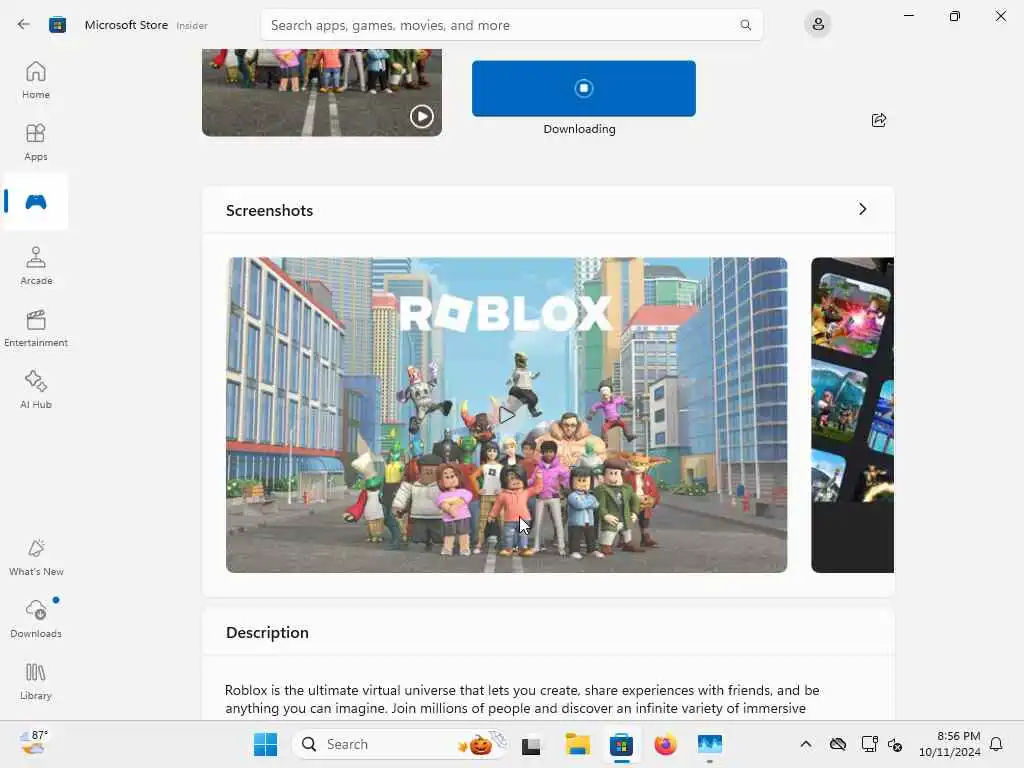Open the Entertainment section
The height and width of the screenshot is (768, 1024).
(36, 328)
